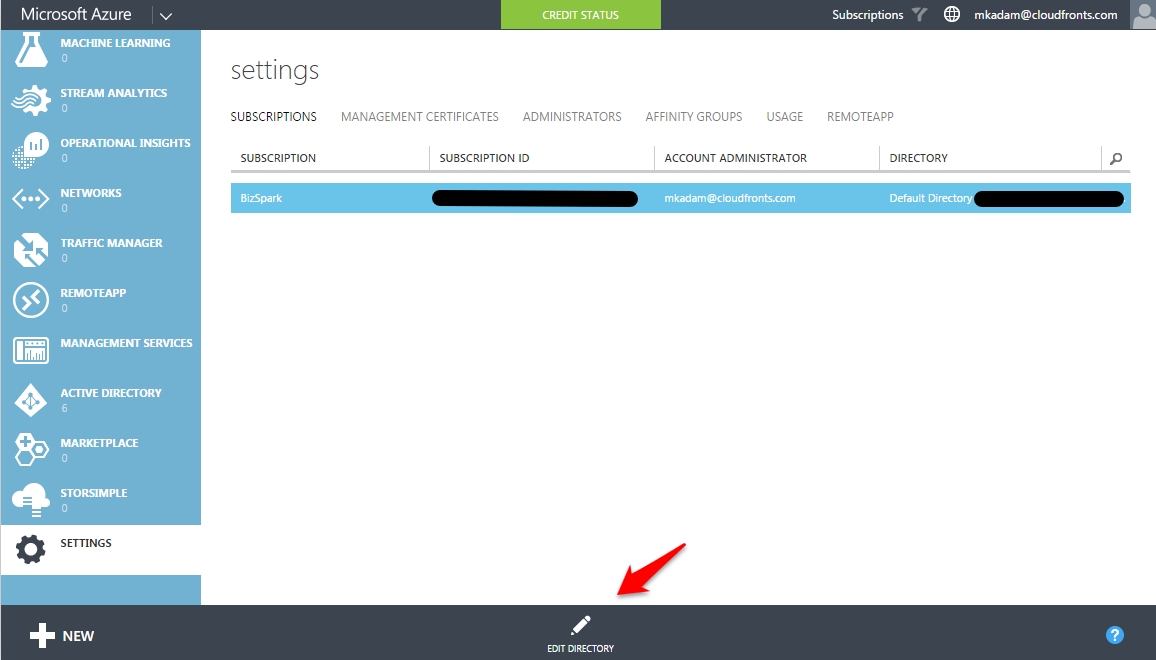Open Active Directory diamond icon
The width and height of the screenshot is (1156, 660).
coord(31,400)
